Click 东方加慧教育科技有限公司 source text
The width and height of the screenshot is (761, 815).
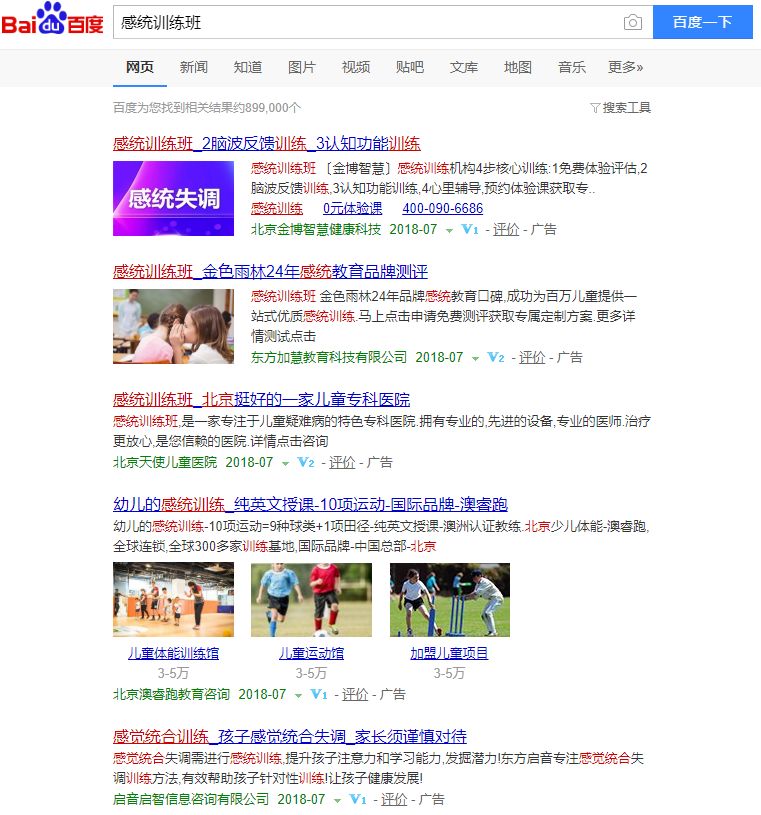[x=329, y=357]
